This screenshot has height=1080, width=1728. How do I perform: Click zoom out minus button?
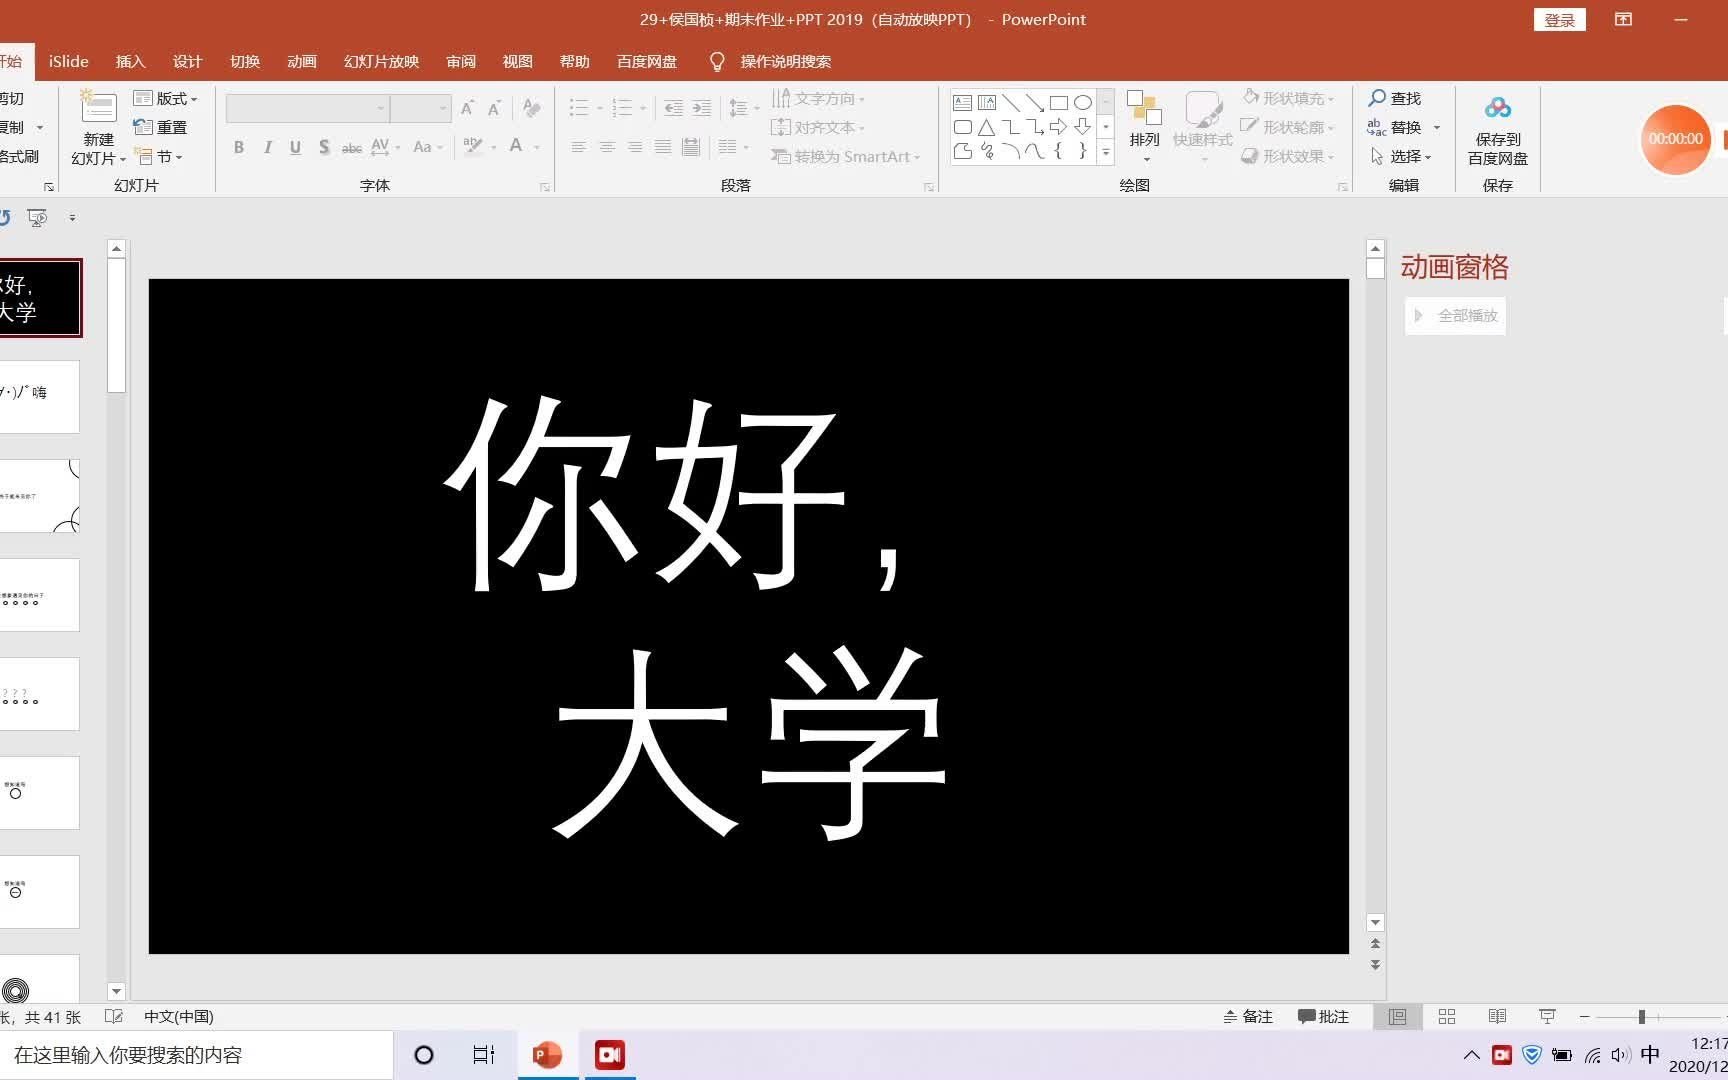pyautogui.click(x=1584, y=1016)
